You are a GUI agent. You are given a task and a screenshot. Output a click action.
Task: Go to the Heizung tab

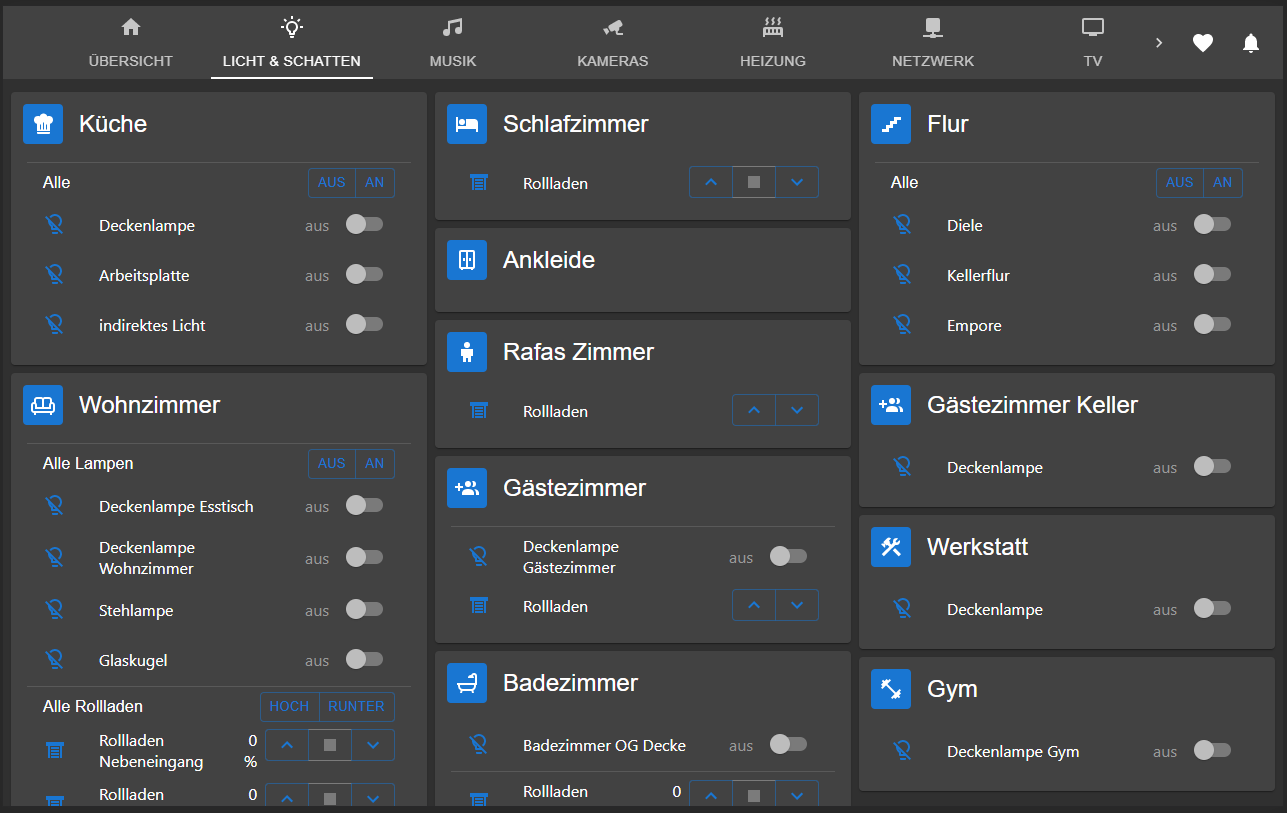coord(773,43)
